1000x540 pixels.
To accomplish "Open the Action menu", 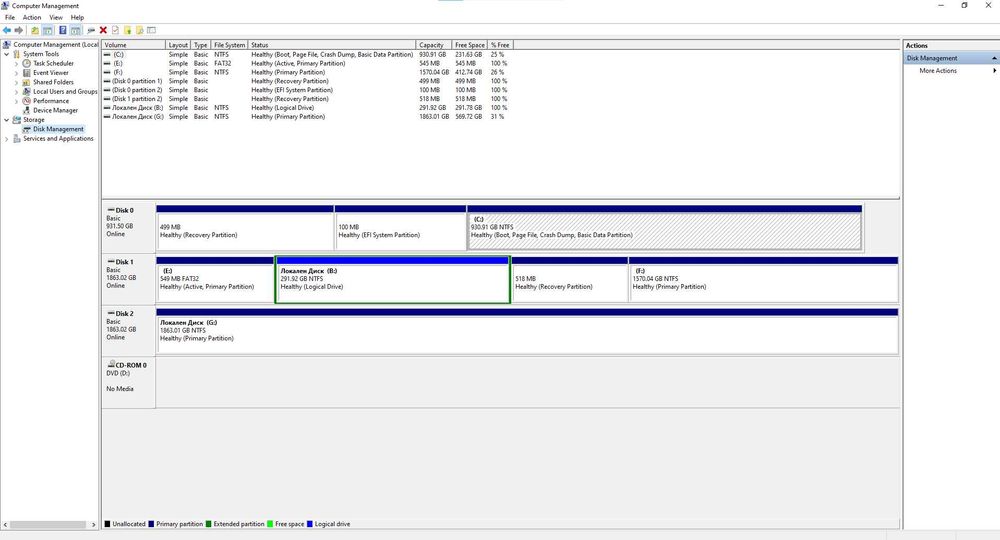I will click(32, 17).
